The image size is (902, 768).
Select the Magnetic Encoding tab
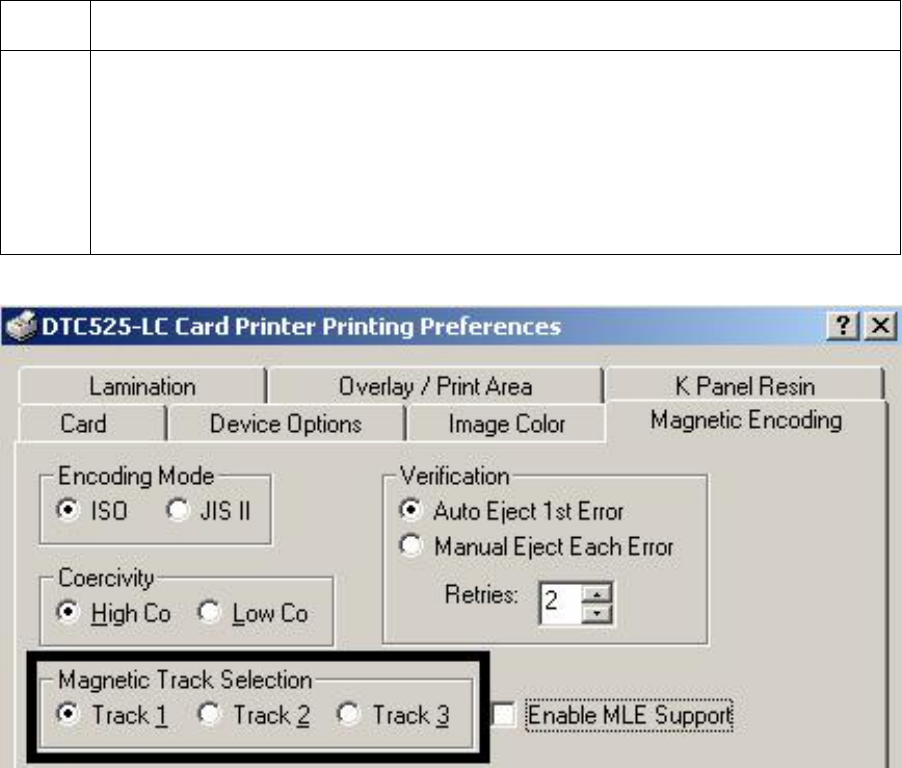746,420
